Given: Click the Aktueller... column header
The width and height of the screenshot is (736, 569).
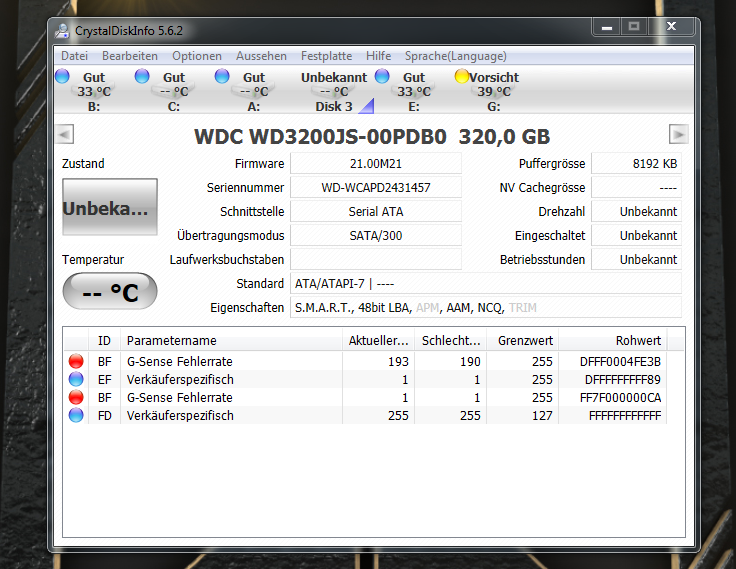Looking at the screenshot, I should coord(378,340).
